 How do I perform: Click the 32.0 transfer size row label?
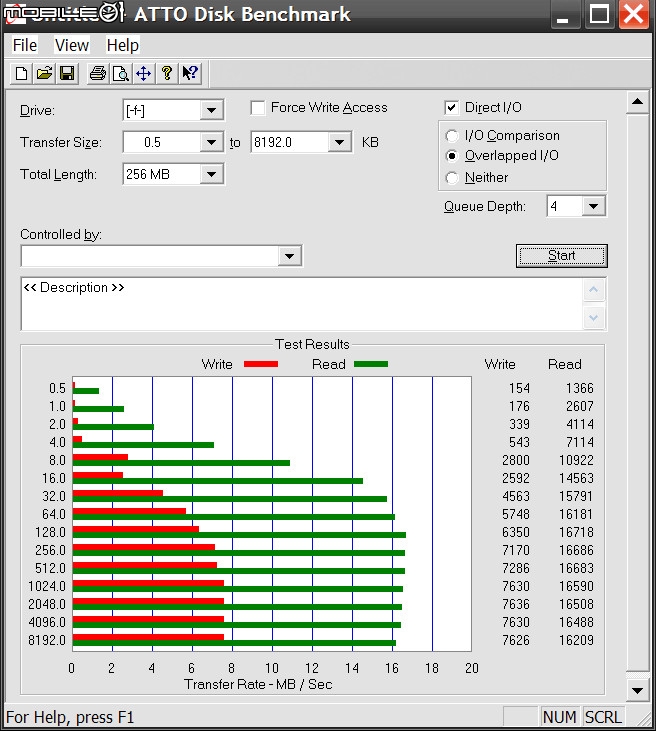(54, 496)
